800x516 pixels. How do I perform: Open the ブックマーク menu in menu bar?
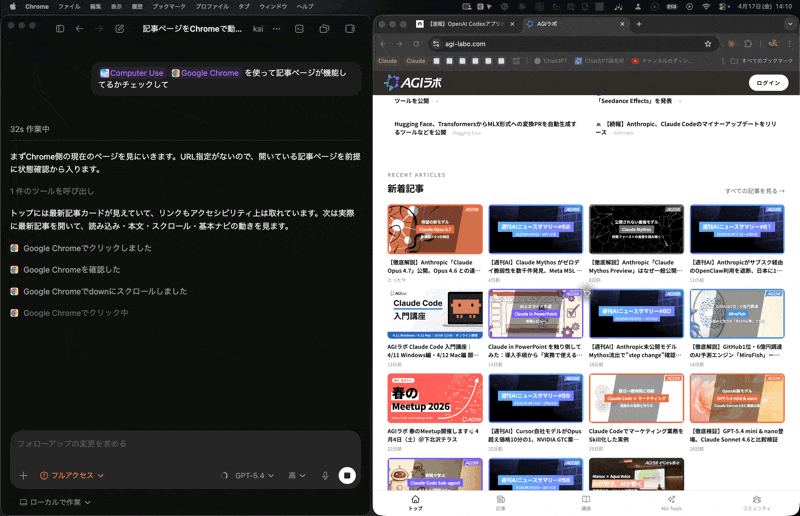click(x=168, y=6)
